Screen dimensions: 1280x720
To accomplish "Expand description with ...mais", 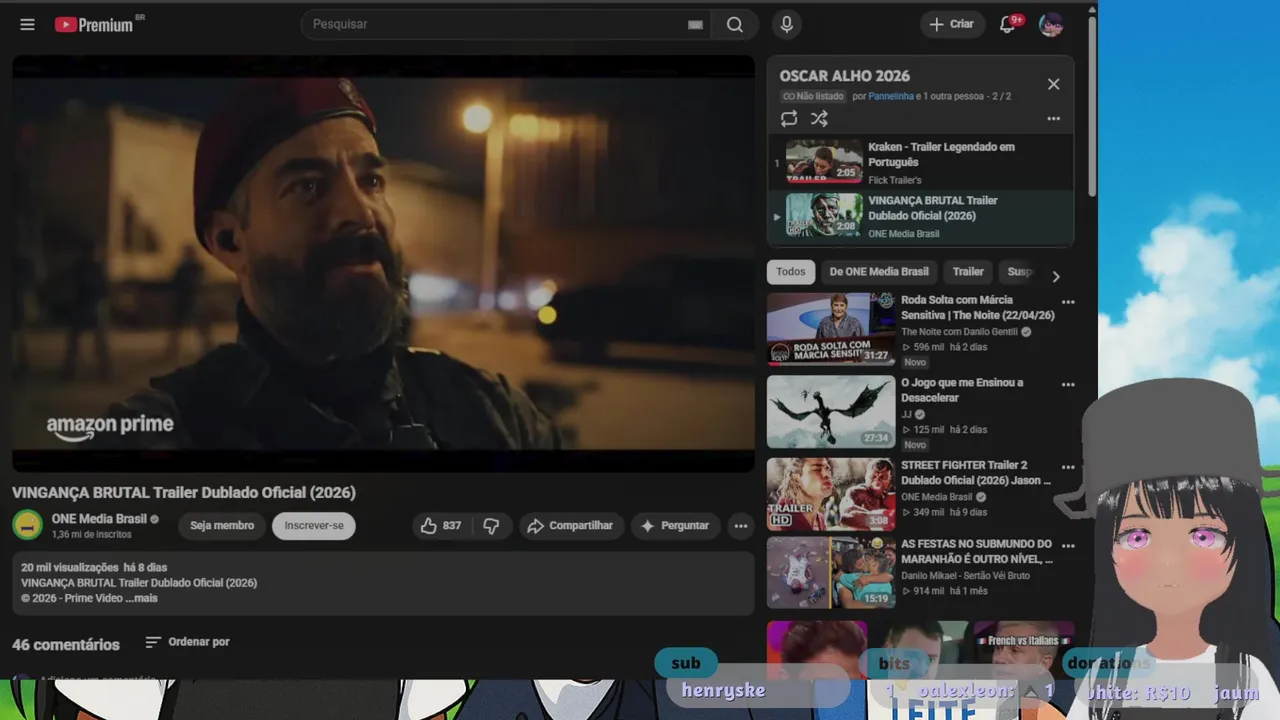I will coord(141,598).
